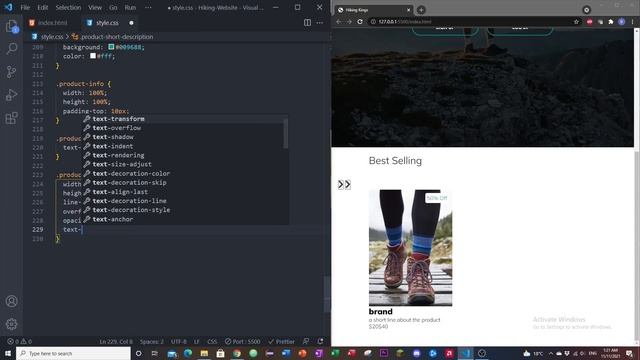640x360 pixels.
Task: Open the Selection menu
Action: pyautogui.click(x=68, y=7)
